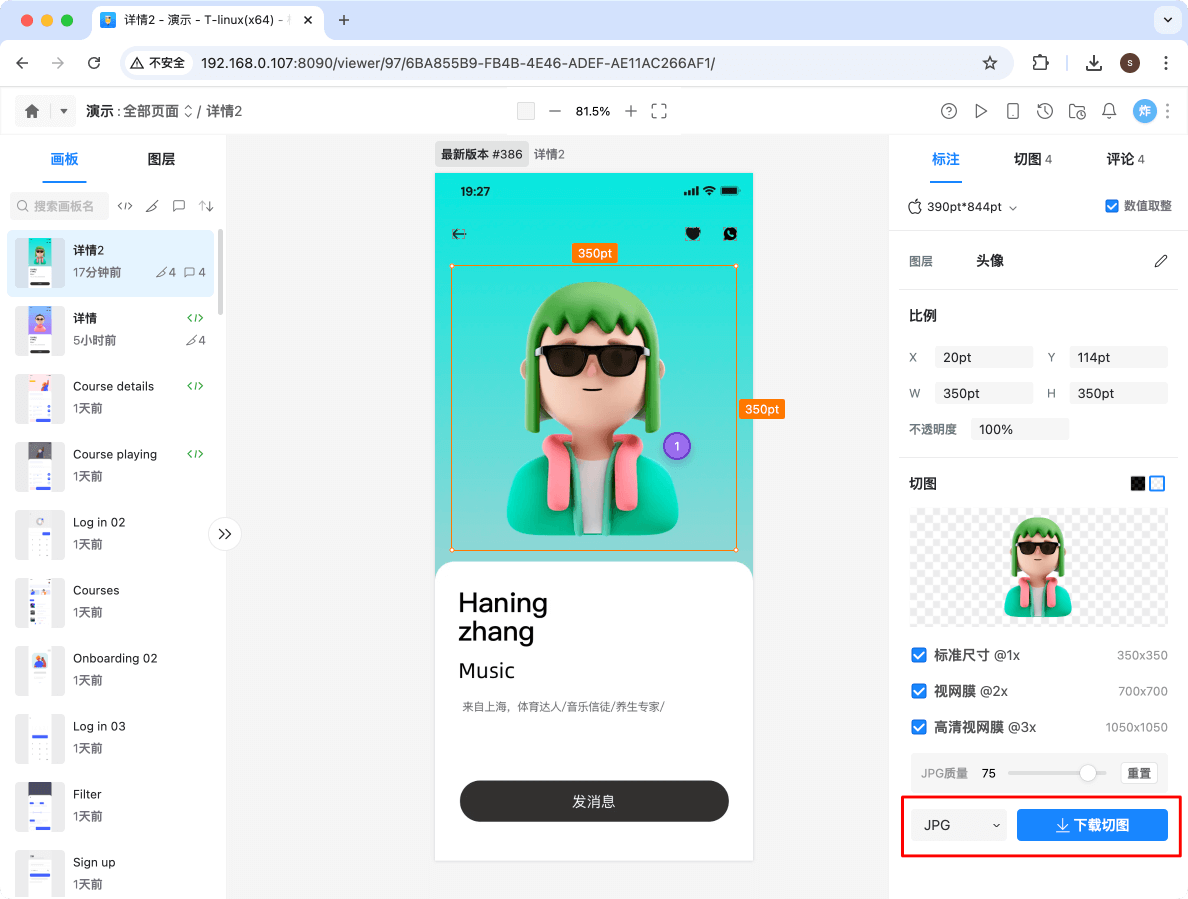Open the project folder icon
This screenshot has width=1188, height=899.
tap(1077, 111)
